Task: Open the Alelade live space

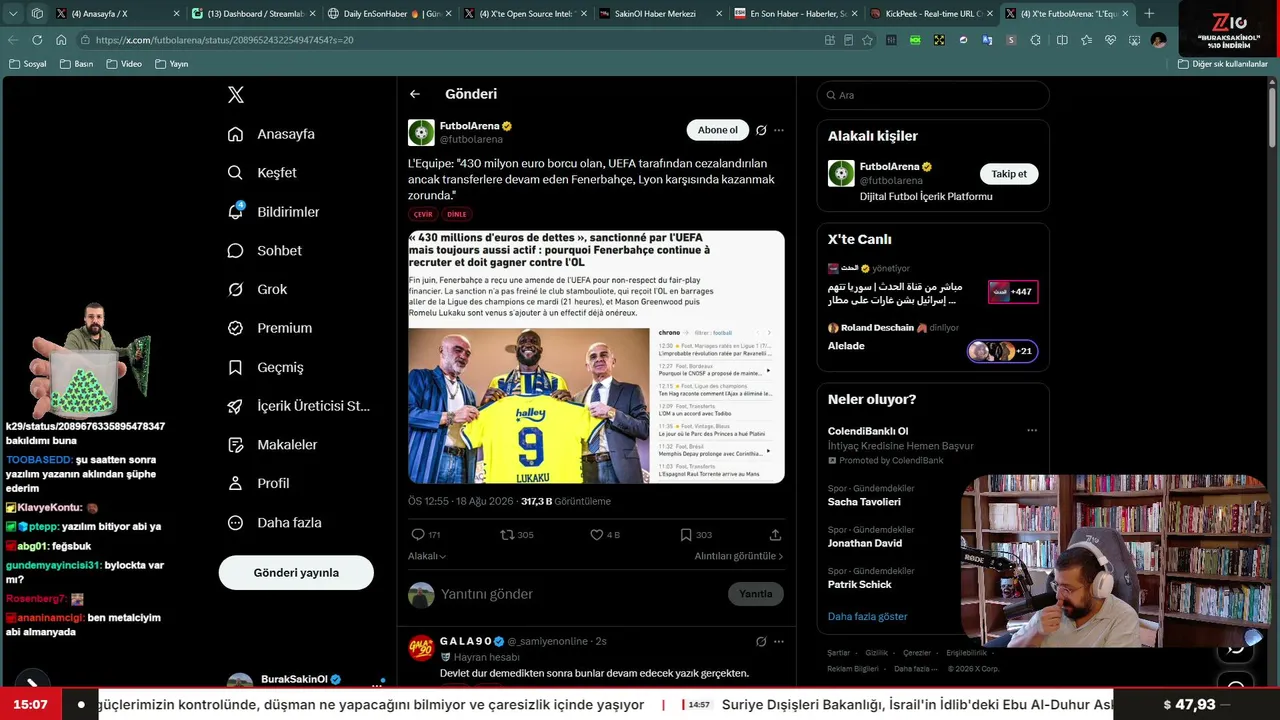Action: [x=933, y=341]
